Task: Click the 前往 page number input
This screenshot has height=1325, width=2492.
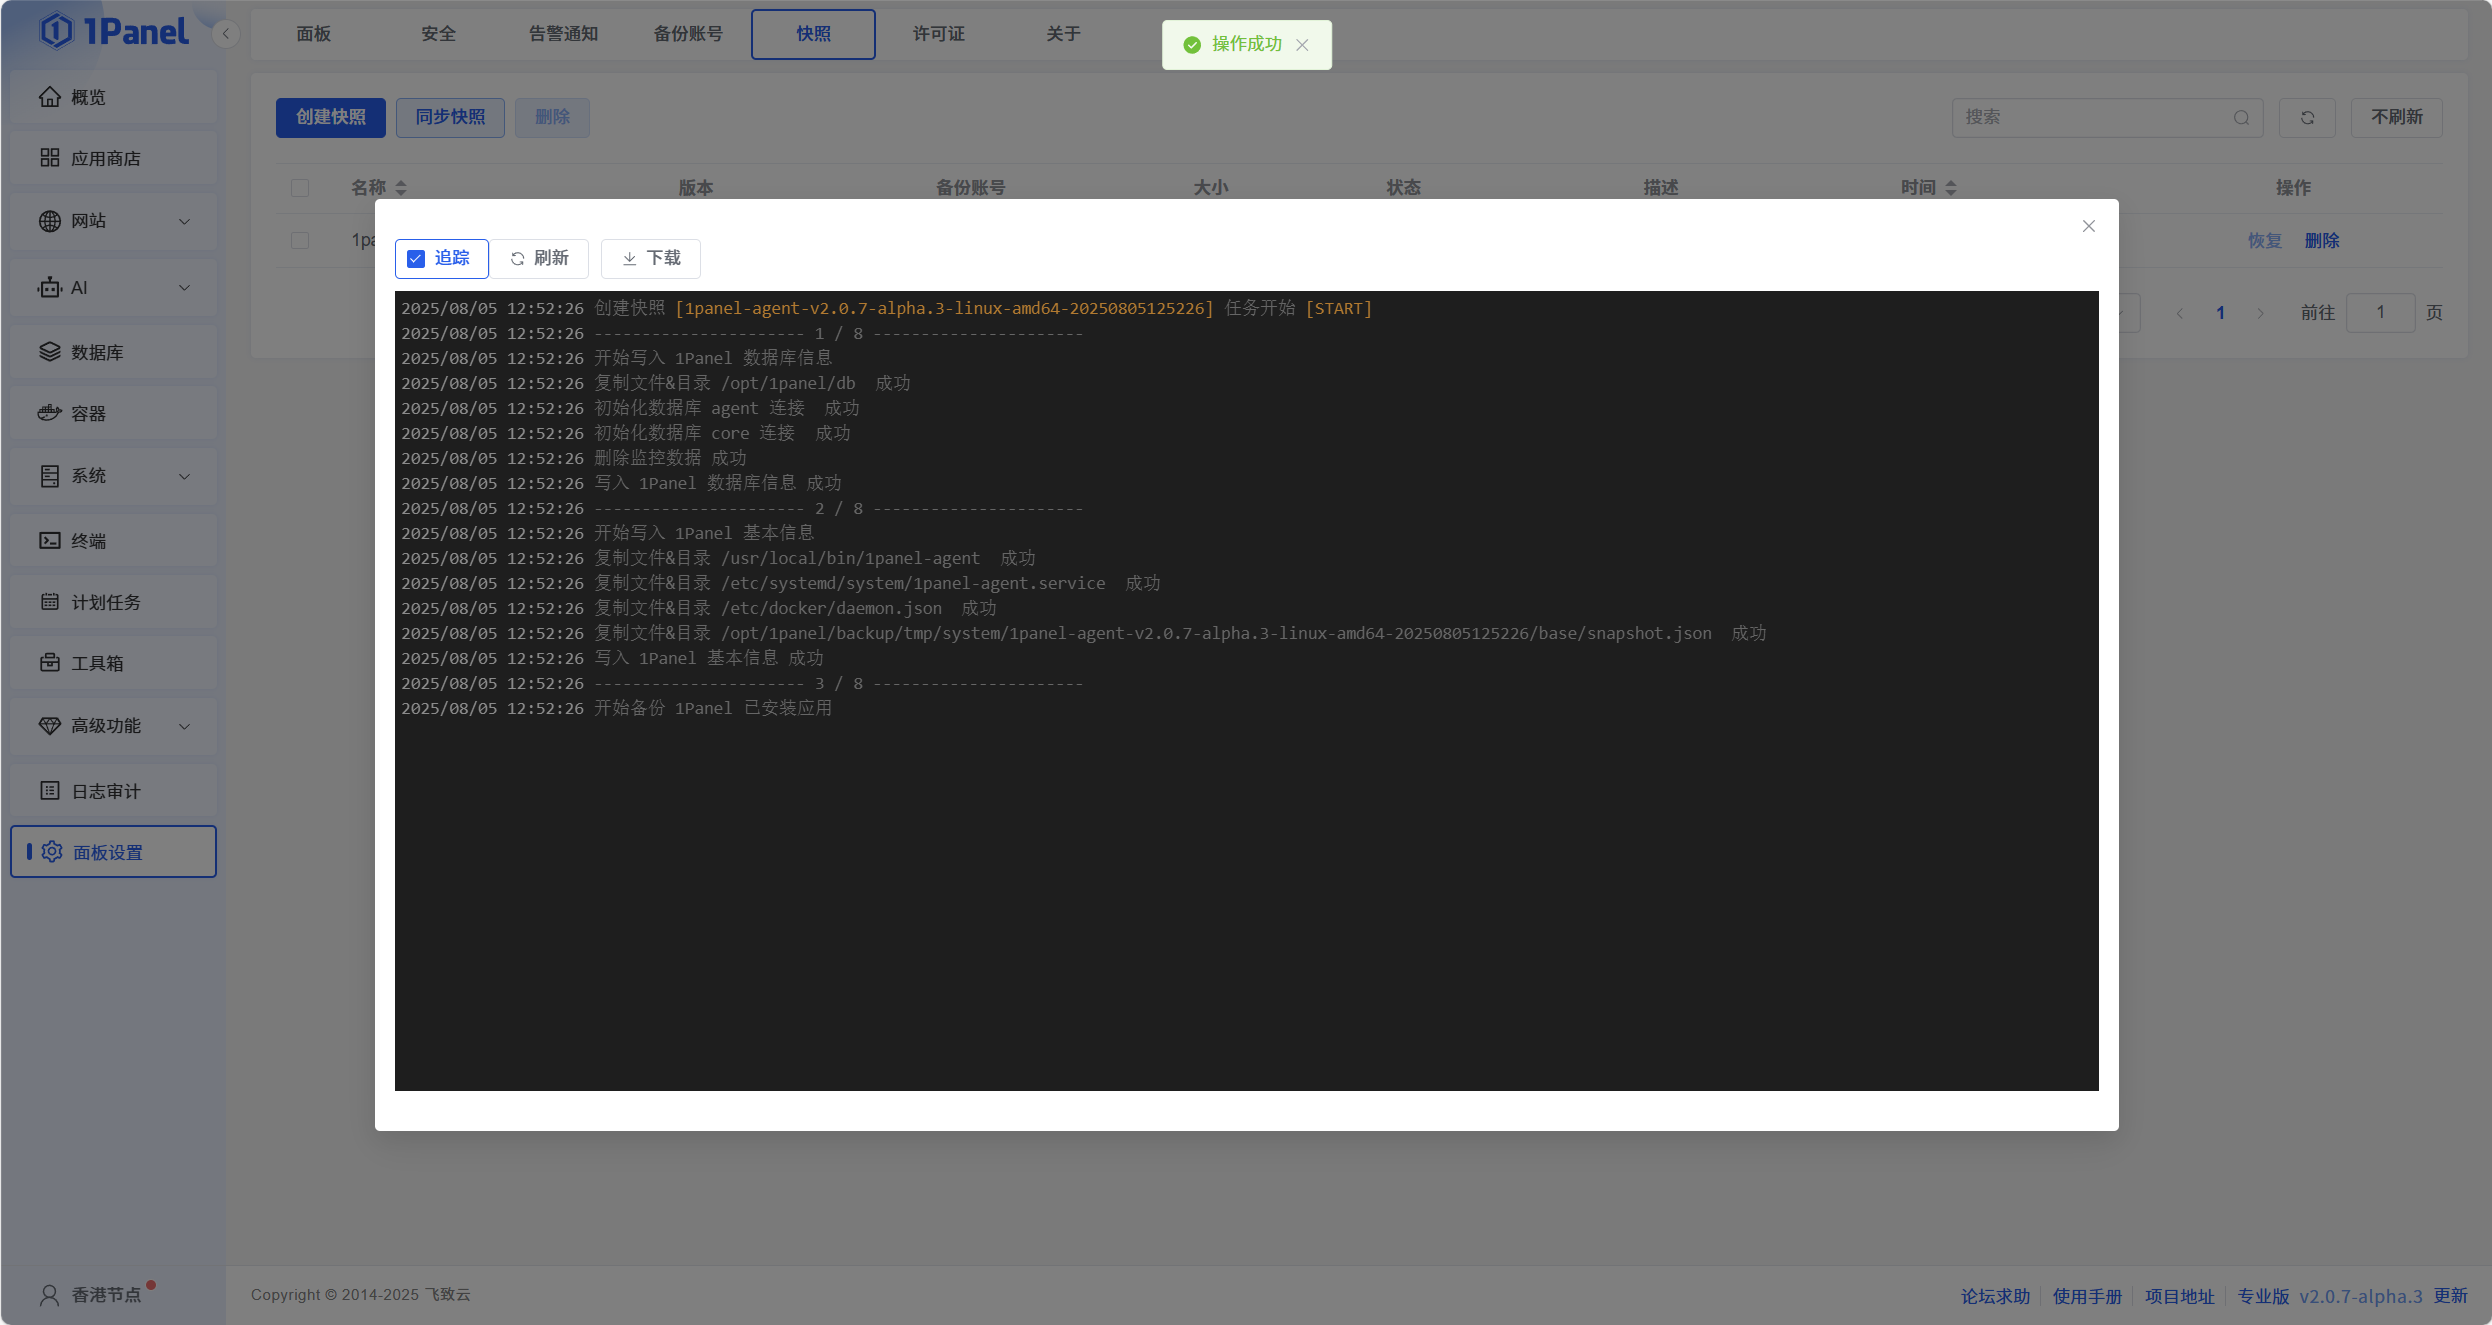Action: coord(2381,313)
